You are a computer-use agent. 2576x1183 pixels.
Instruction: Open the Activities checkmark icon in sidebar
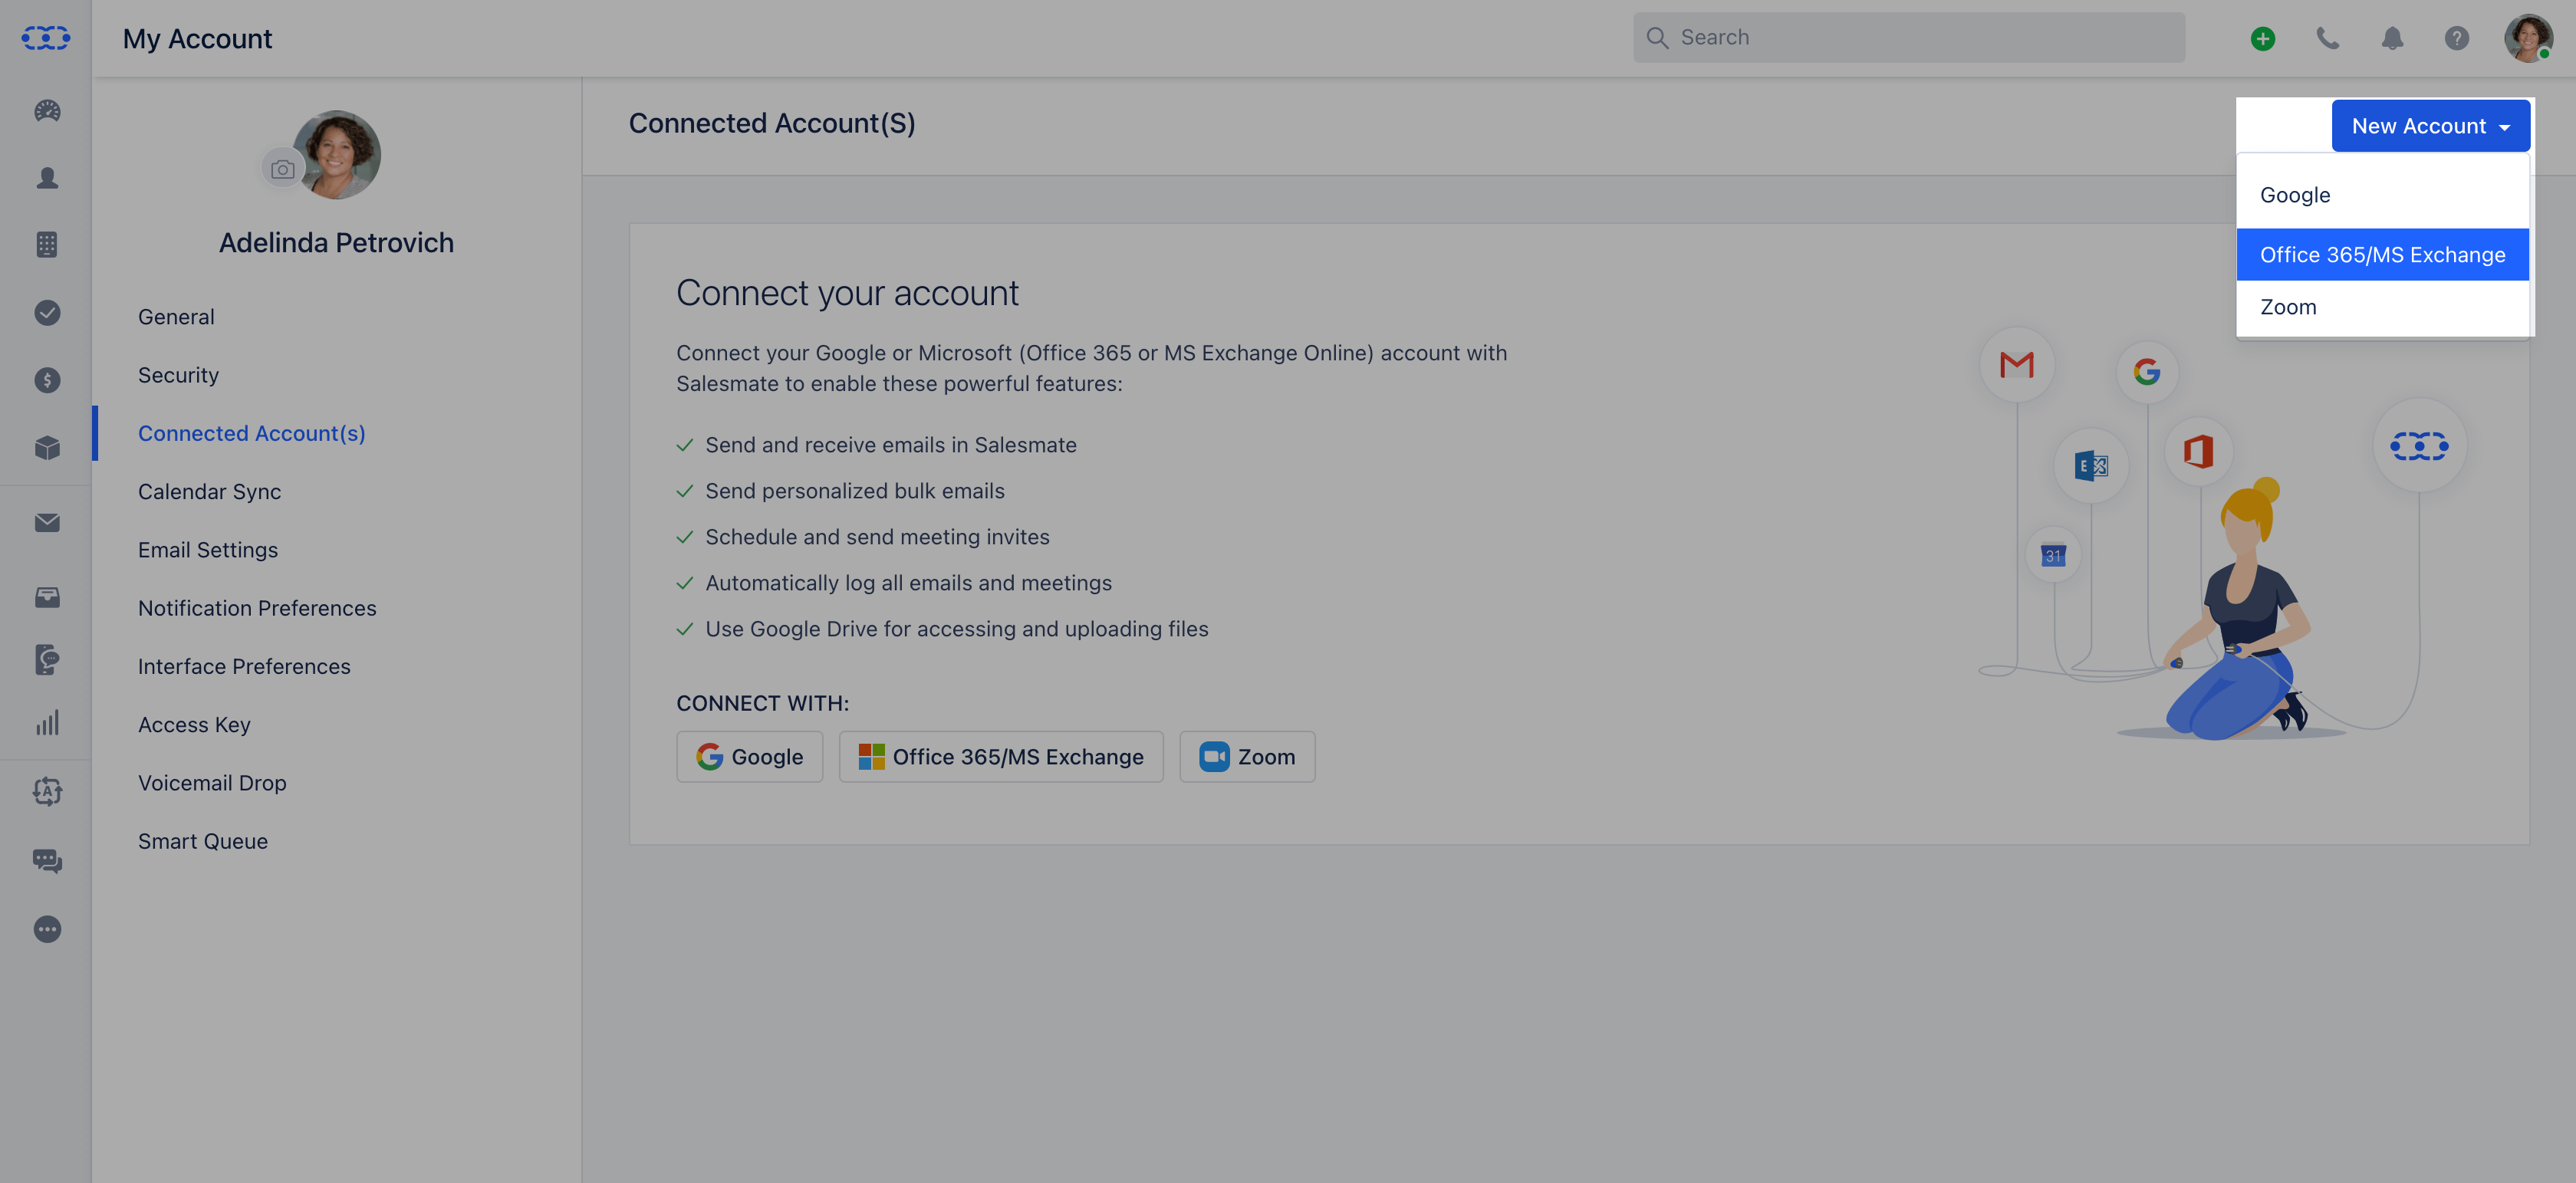(x=47, y=313)
